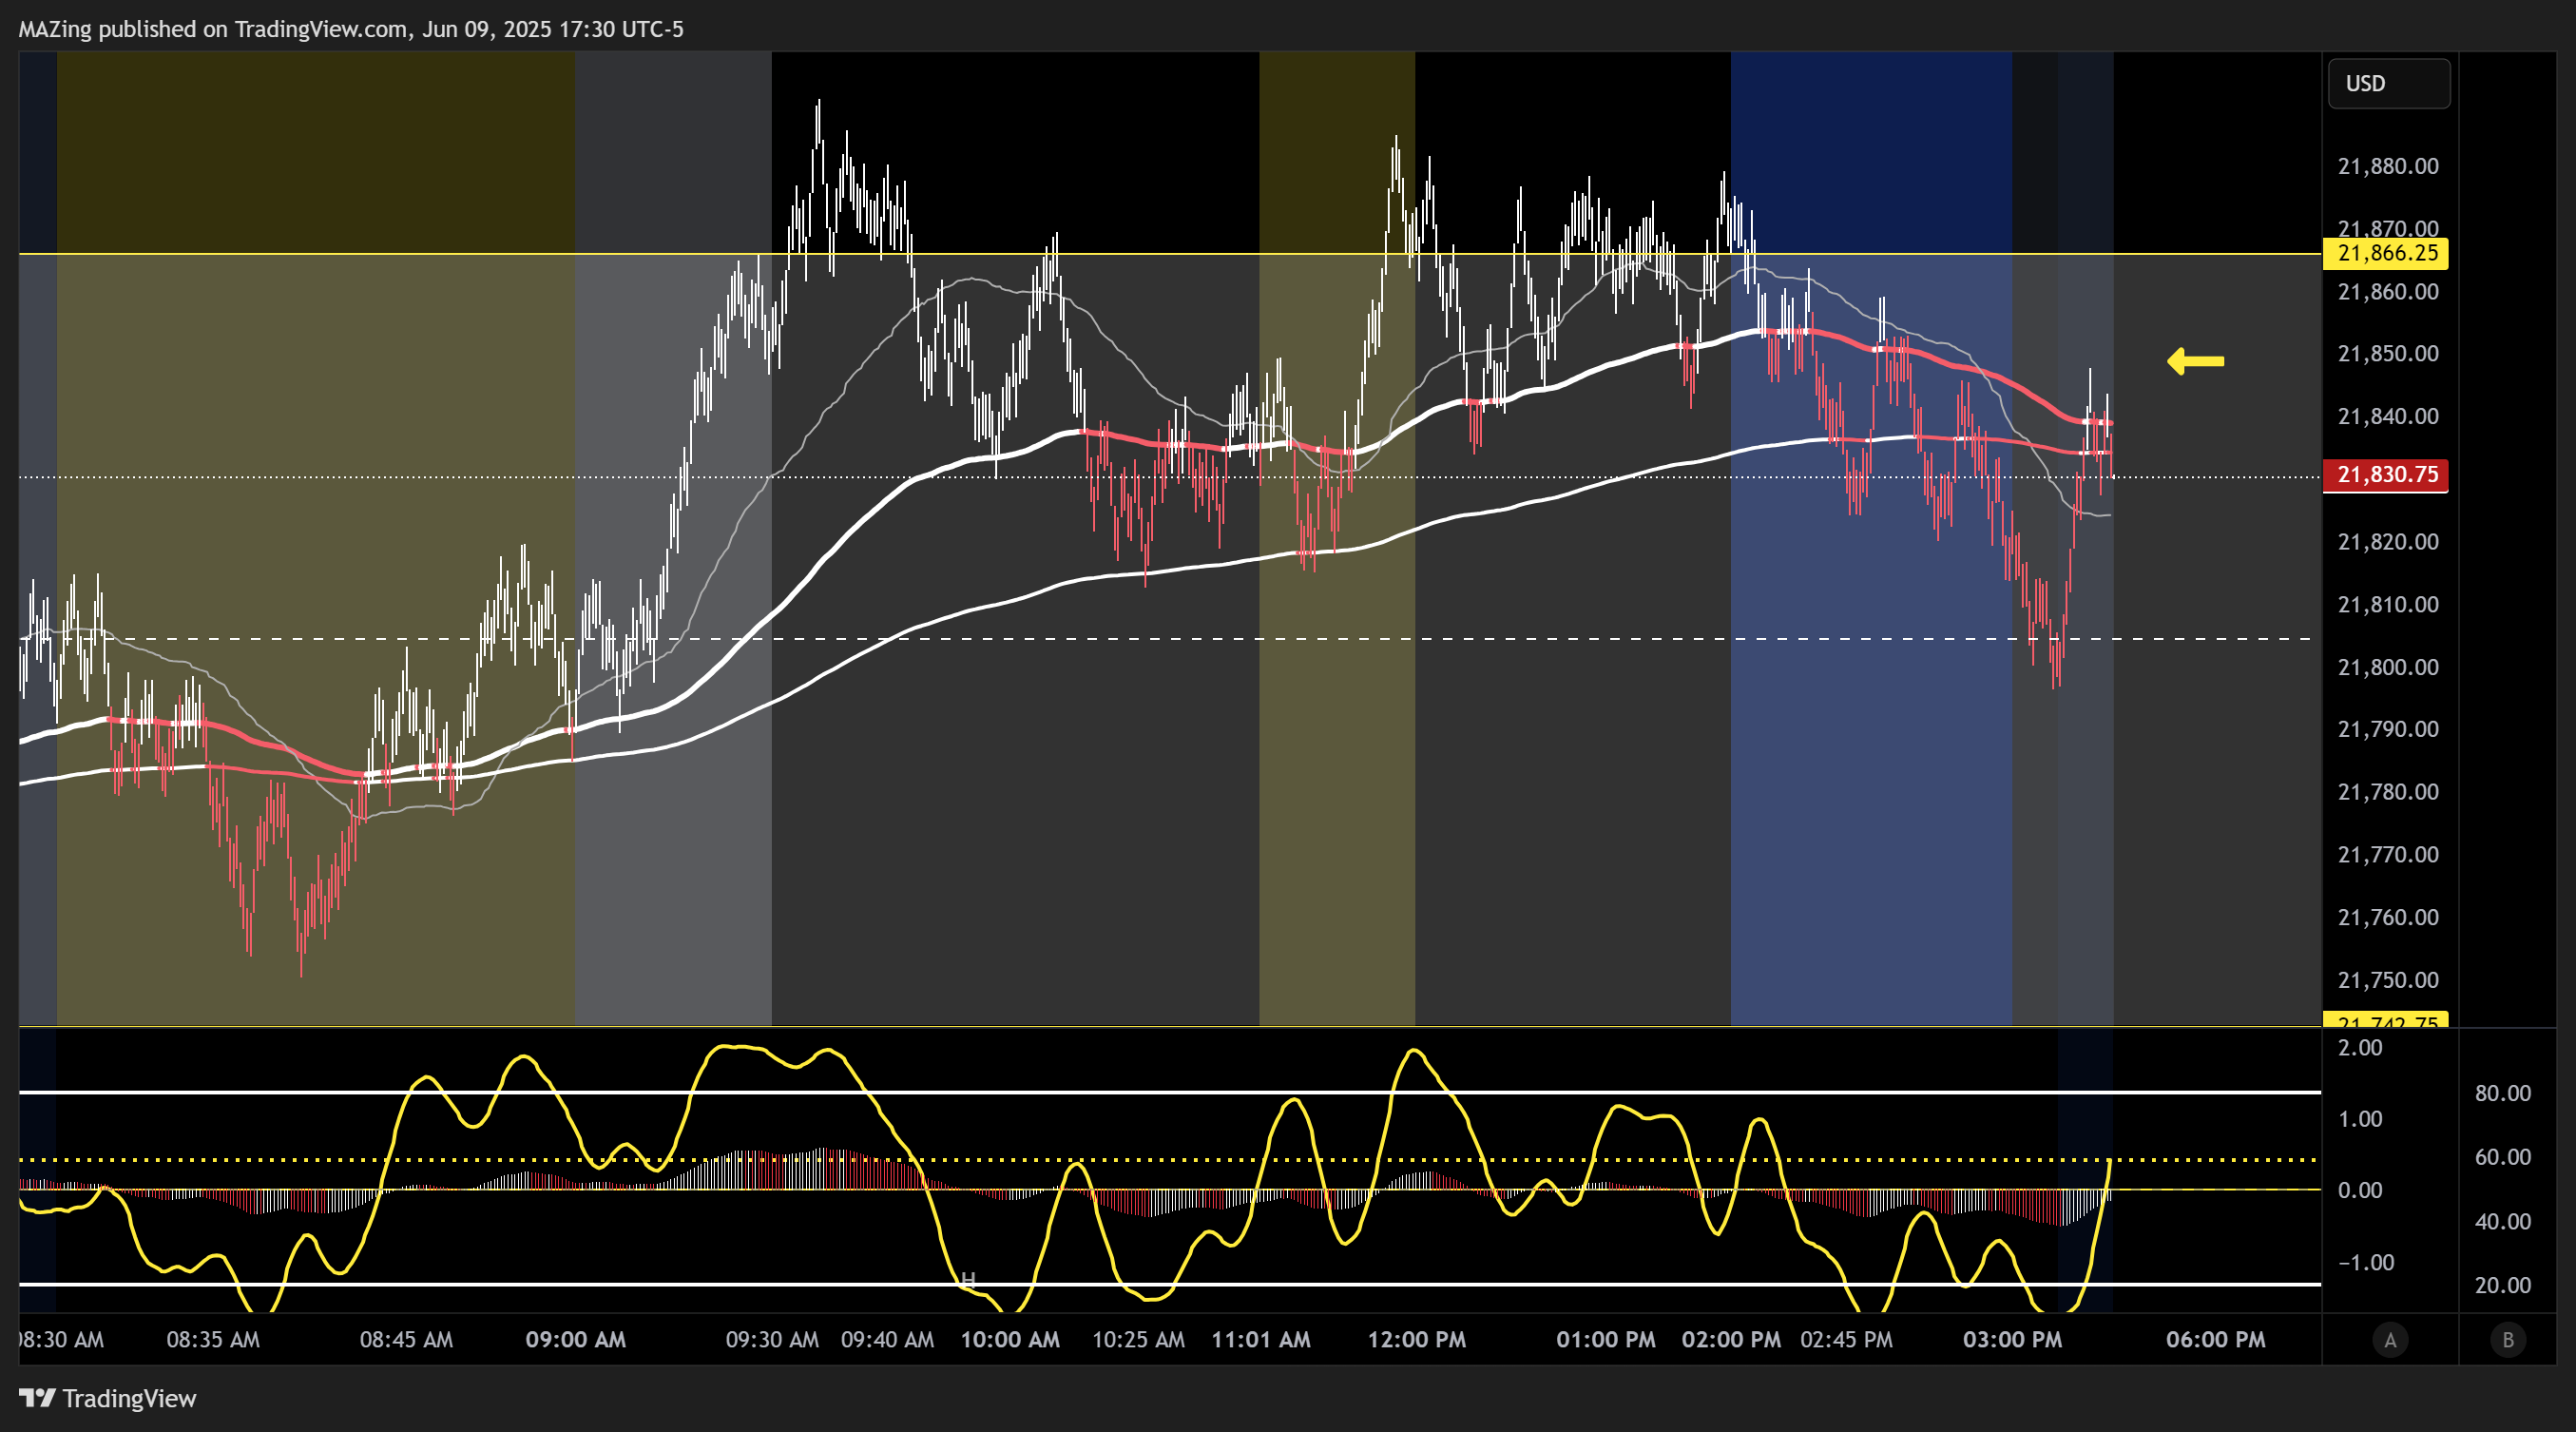Click the 10:00 AM time label

pyautogui.click(x=1010, y=1340)
